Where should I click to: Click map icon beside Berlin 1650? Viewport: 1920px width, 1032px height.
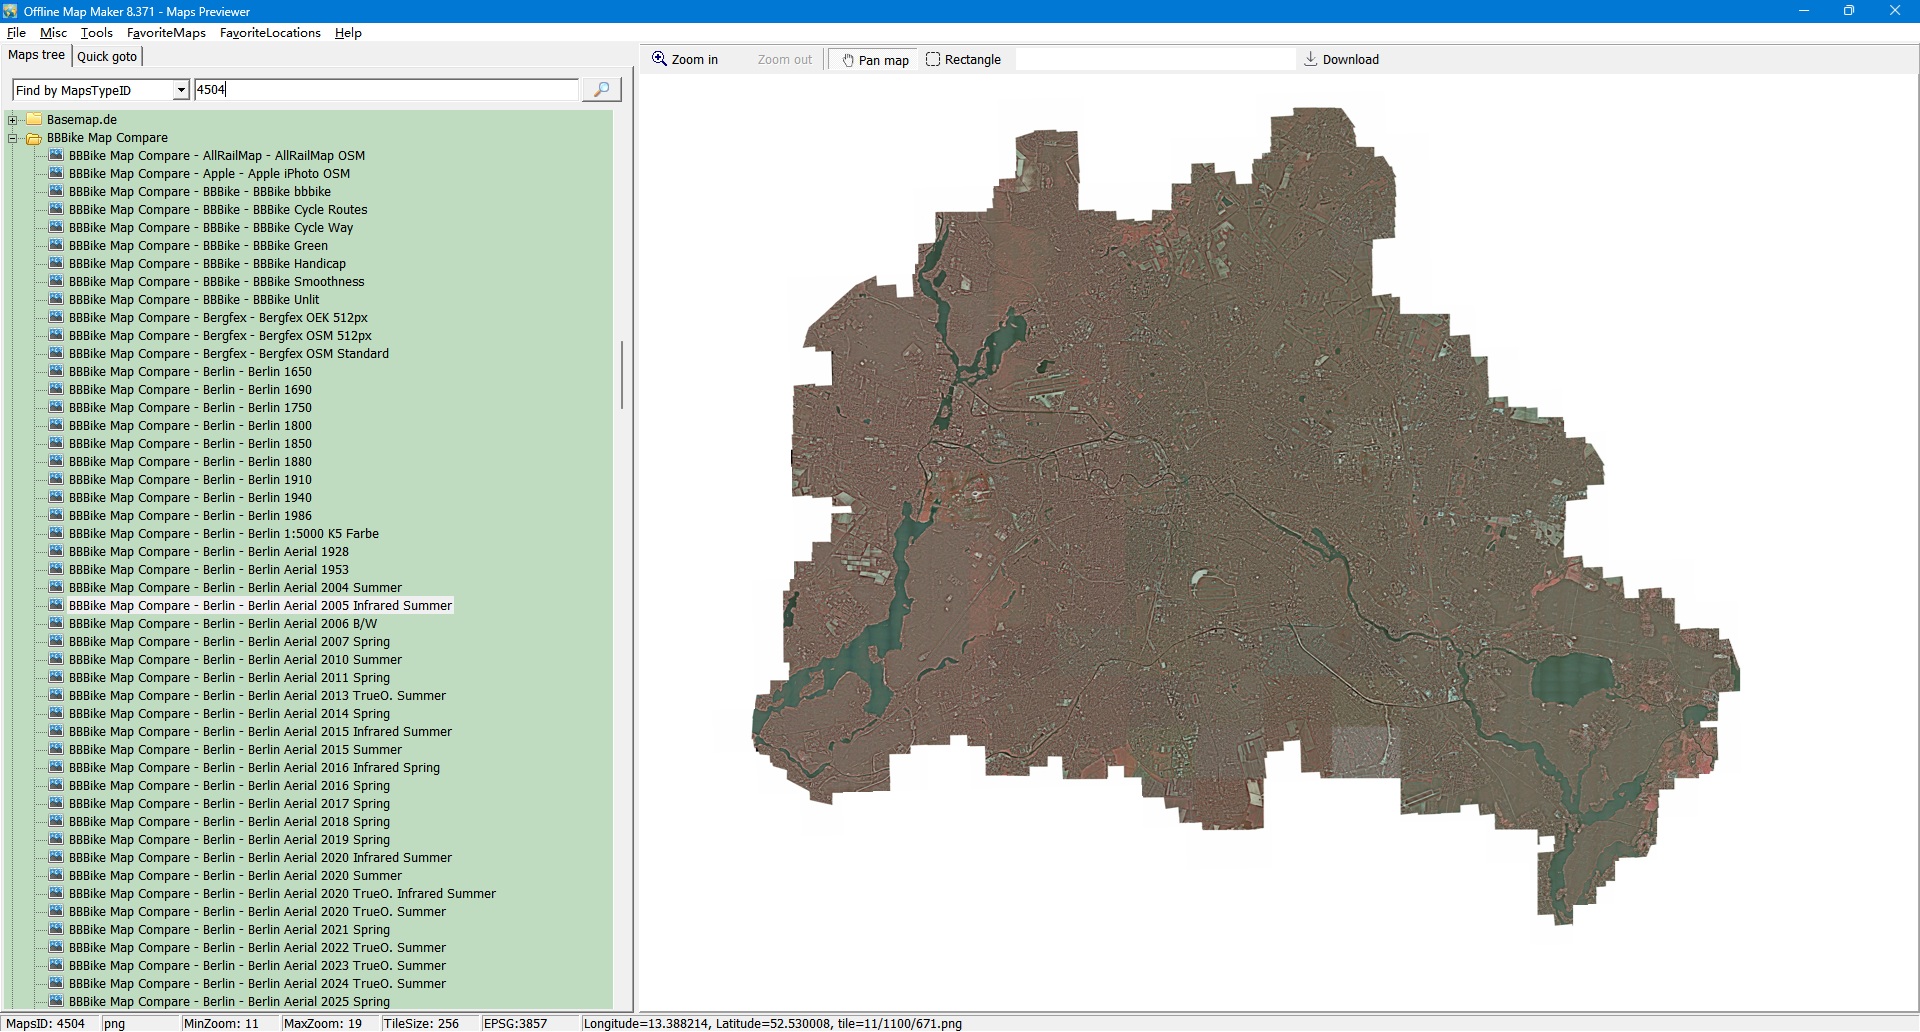pyautogui.click(x=57, y=372)
